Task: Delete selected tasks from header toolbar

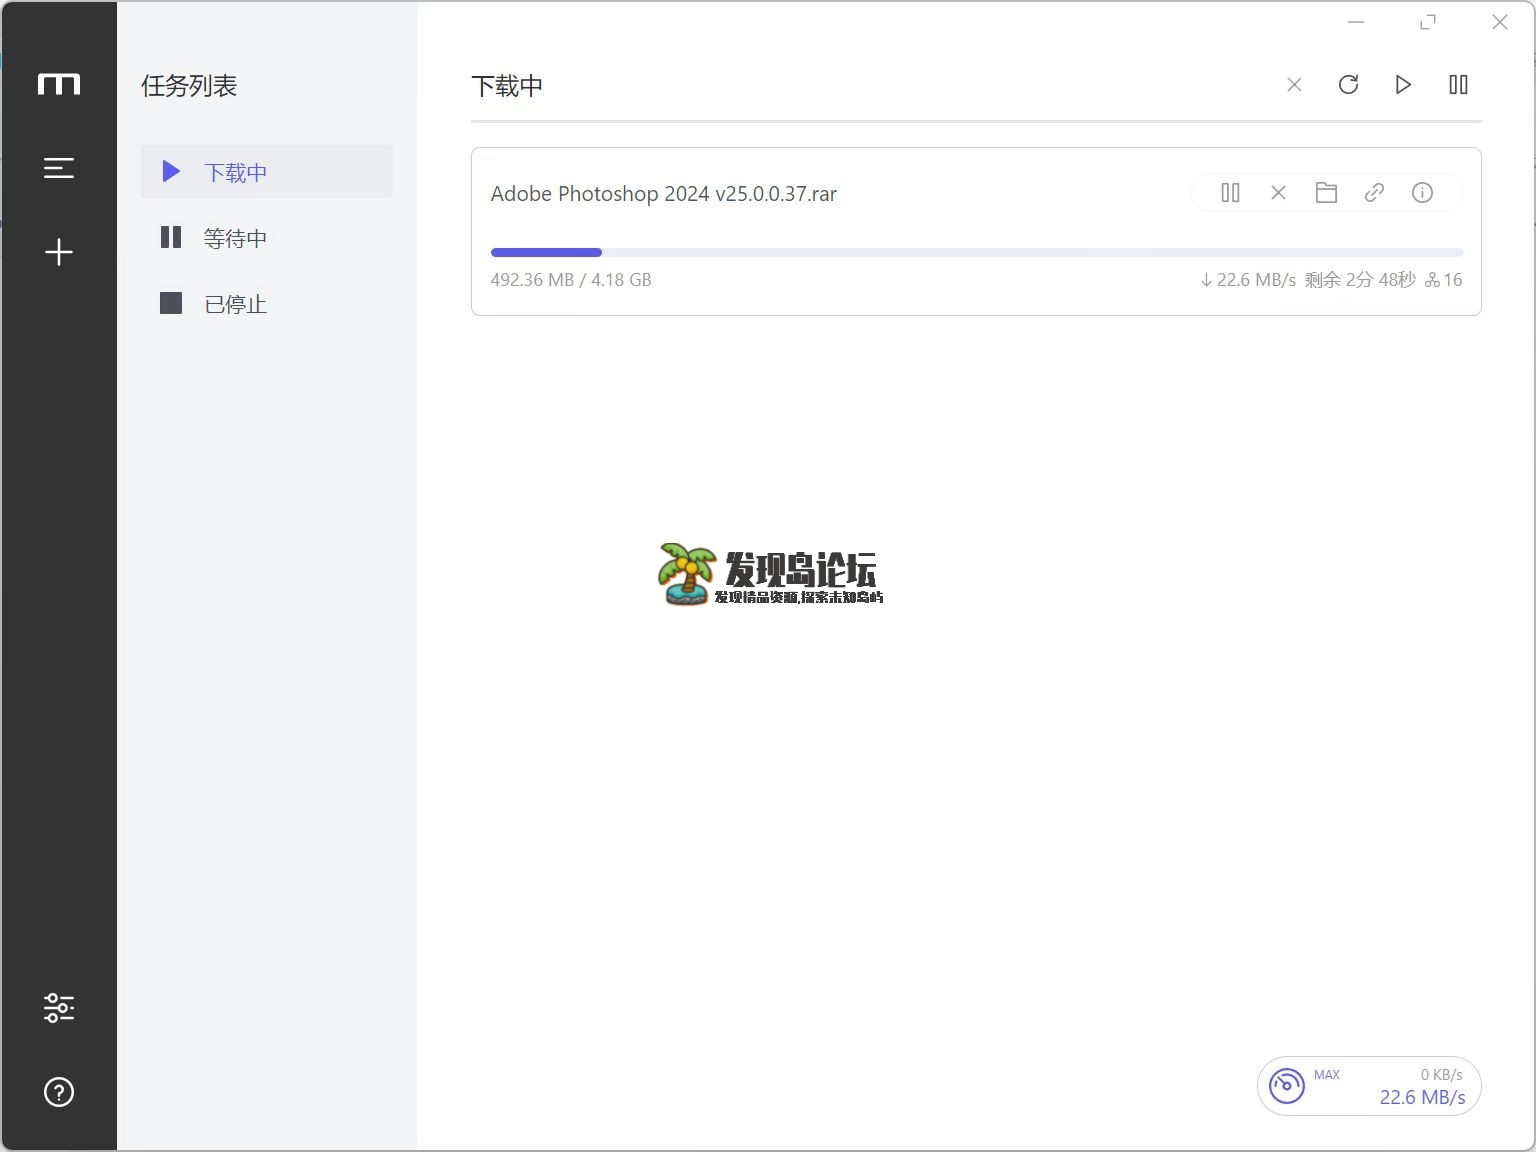Action: [x=1294, y=85]
